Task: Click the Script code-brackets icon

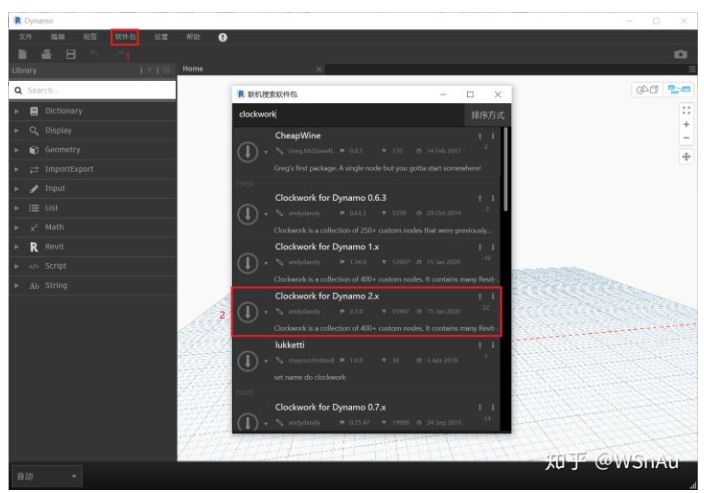Action: click(x=34, y=266)
